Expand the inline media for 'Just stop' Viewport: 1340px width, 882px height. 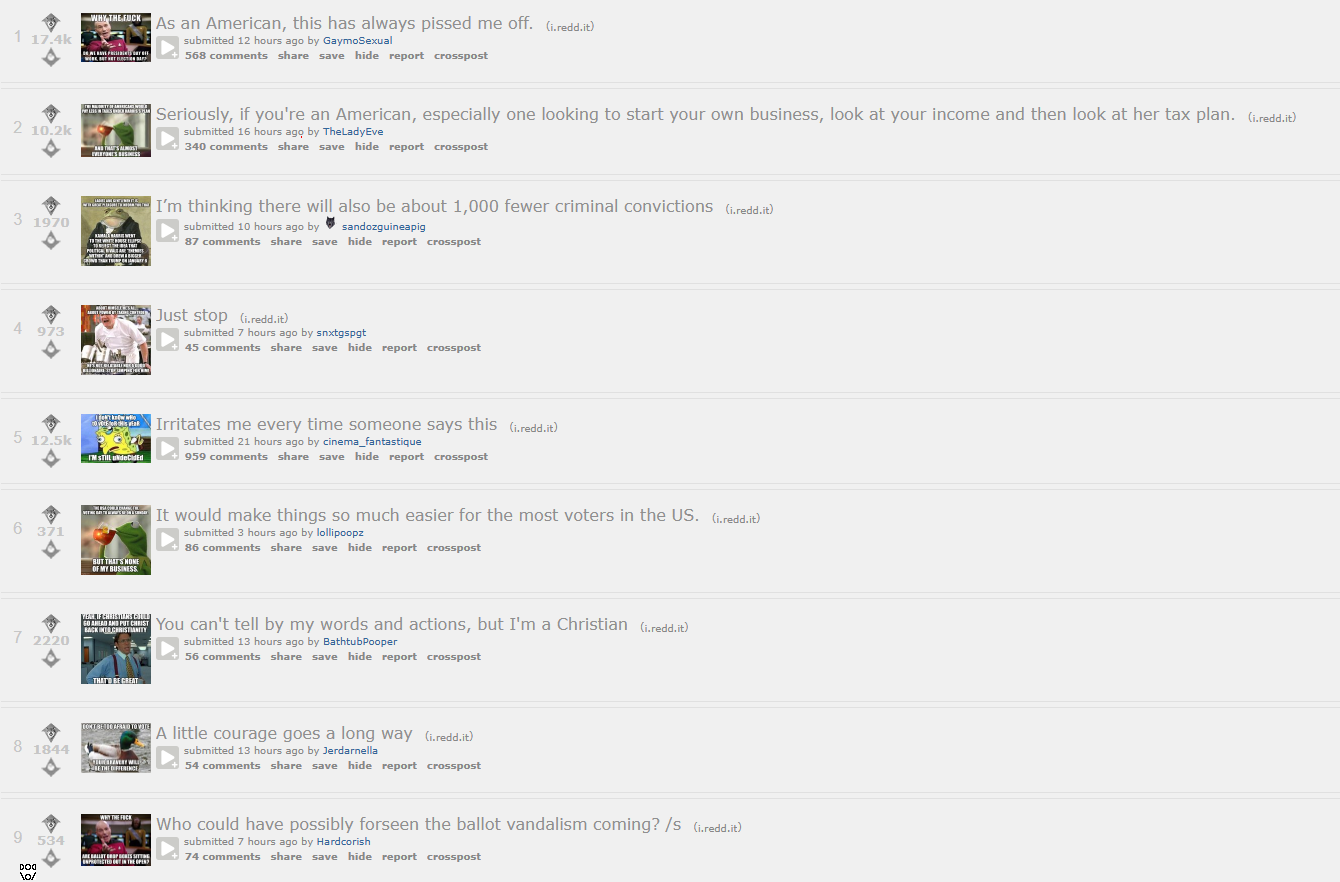pyautogui.click(x=168, y=339)
